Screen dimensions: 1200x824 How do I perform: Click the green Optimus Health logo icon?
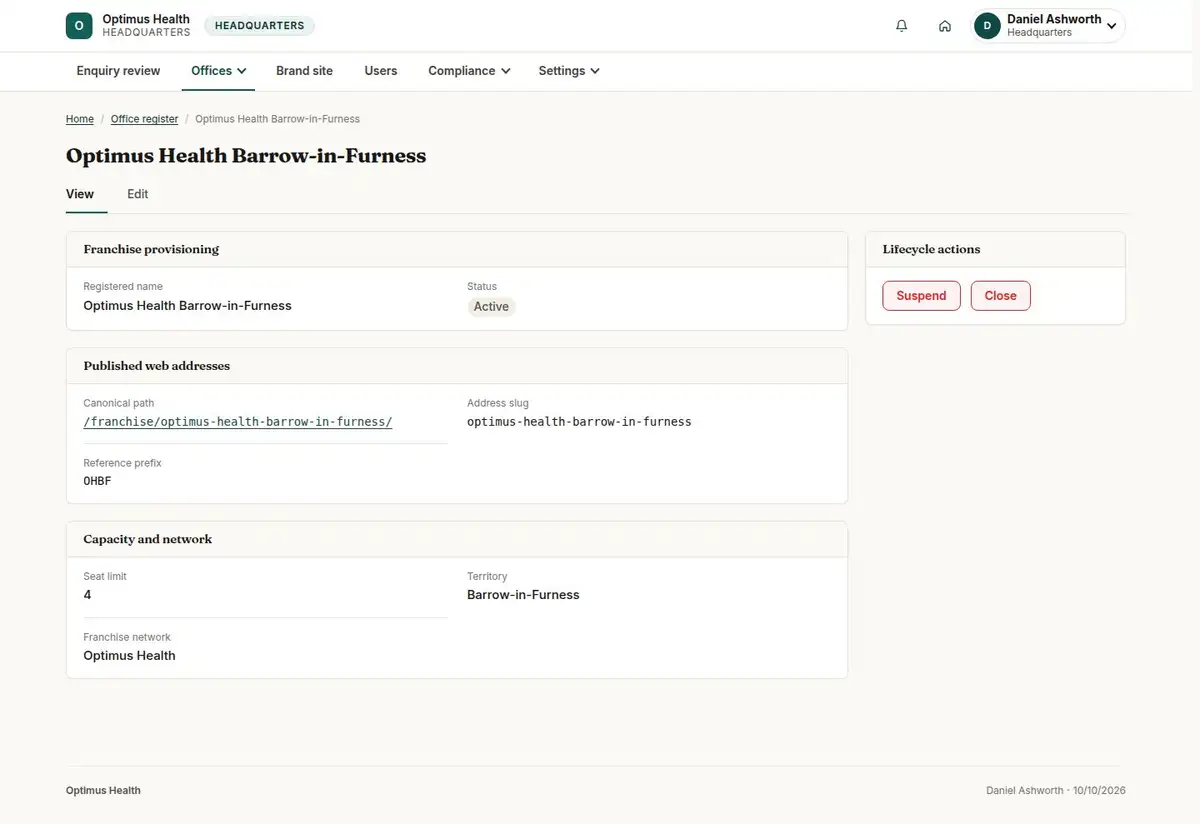click(79, 26)
